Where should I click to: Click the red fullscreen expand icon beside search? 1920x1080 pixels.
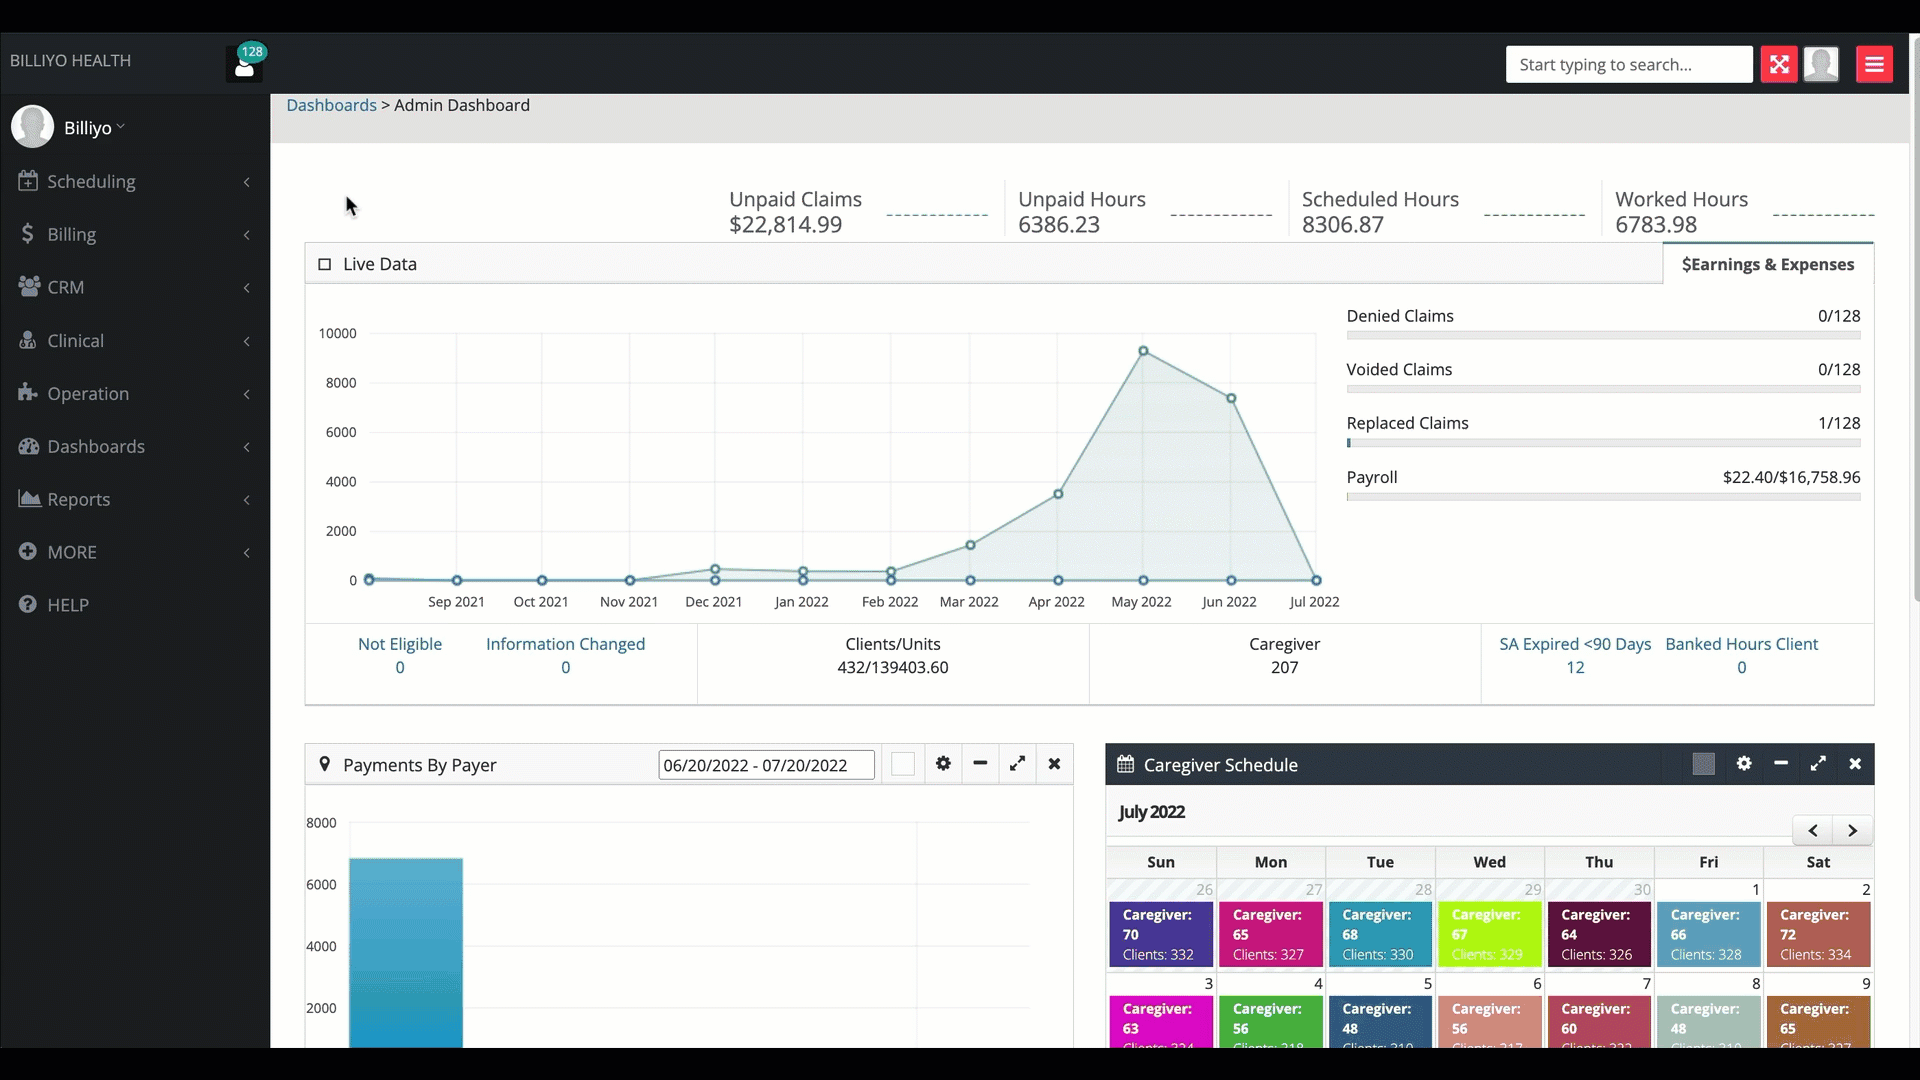click(1779, 65)
